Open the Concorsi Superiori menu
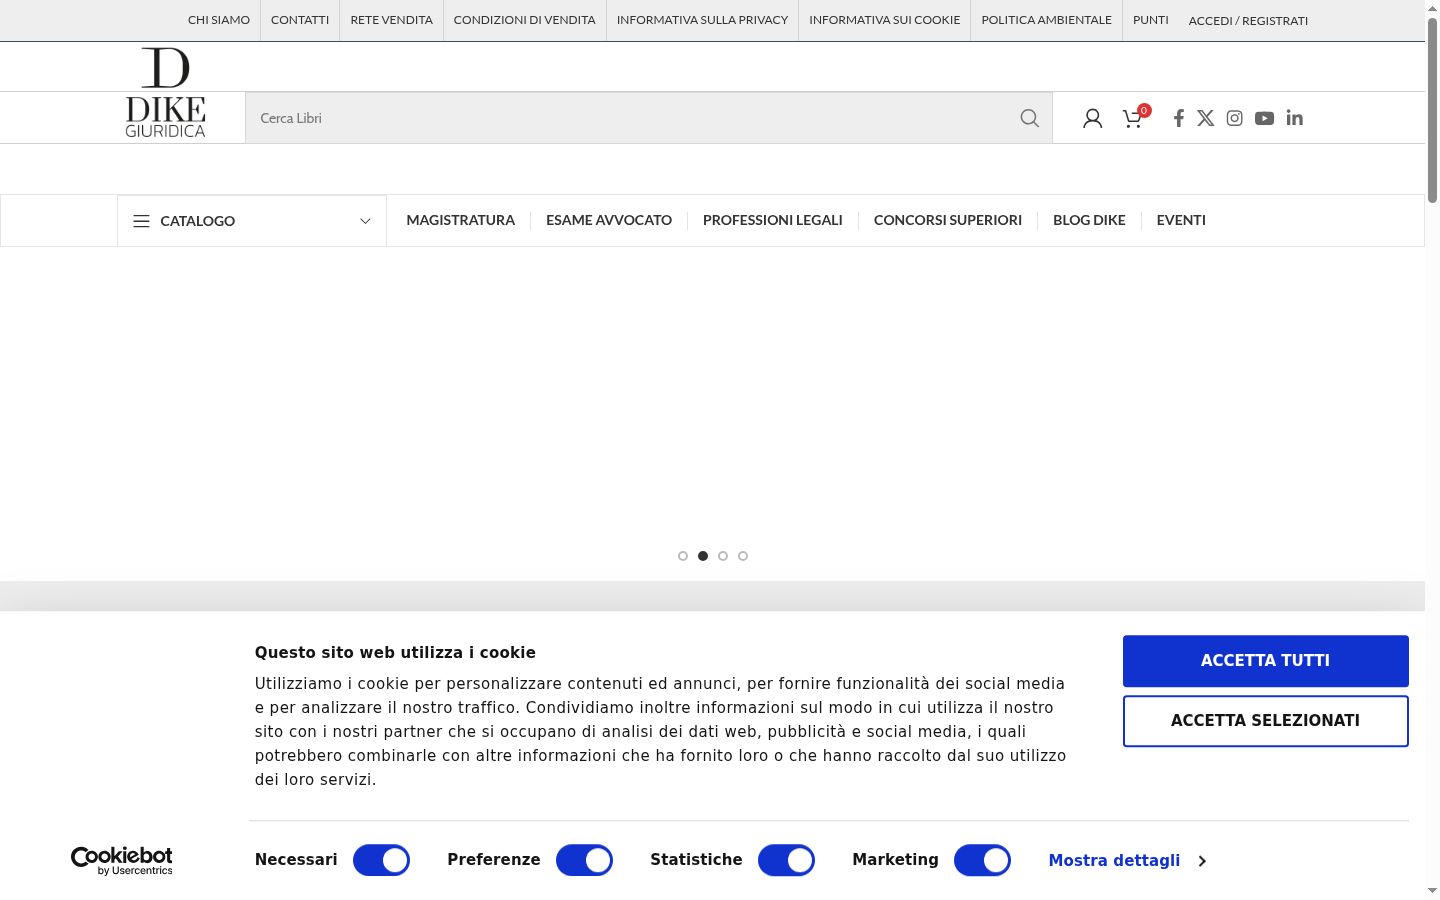Screen dimensions: 1440x900 pos(948,220)
